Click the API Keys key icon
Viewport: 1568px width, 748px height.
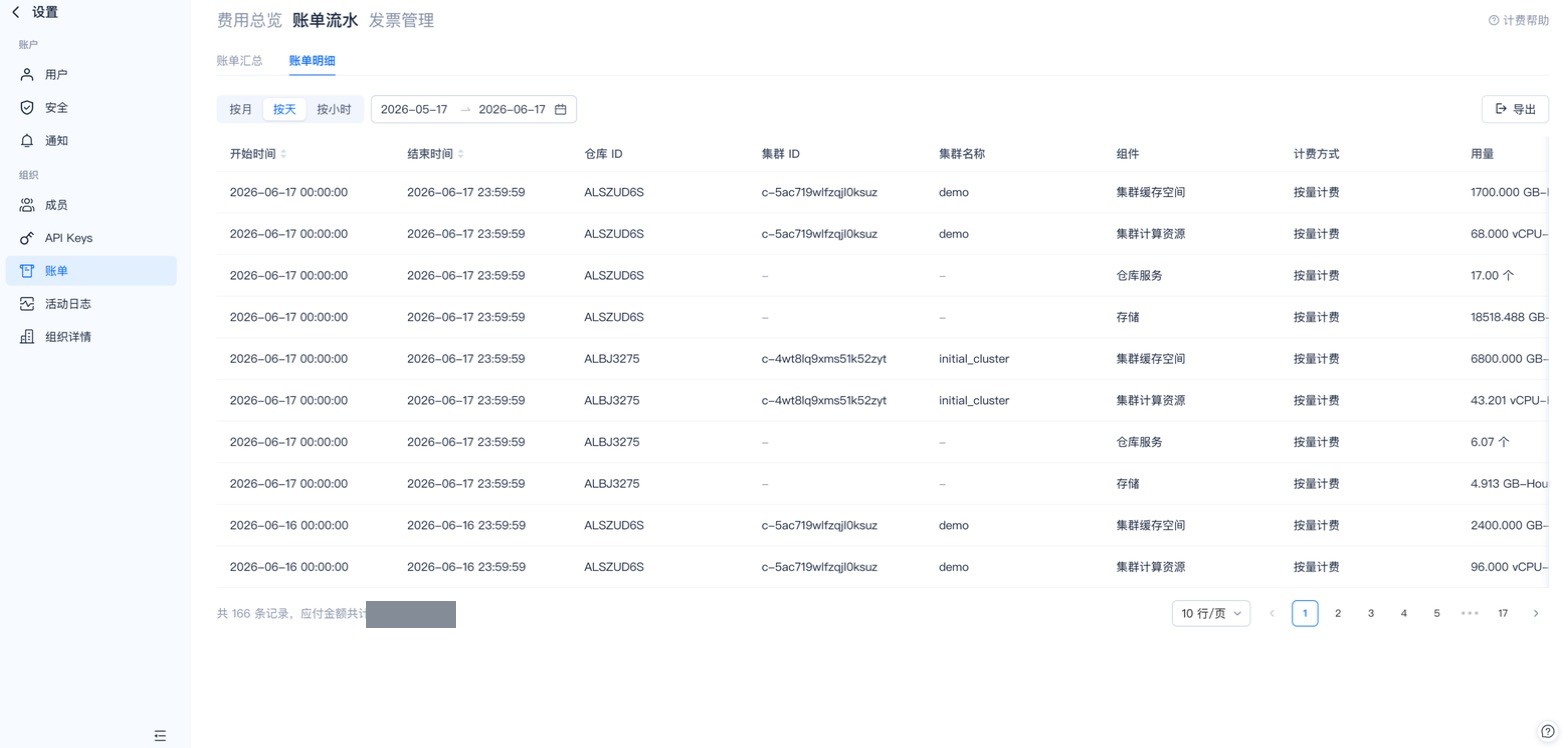point(27,238)
